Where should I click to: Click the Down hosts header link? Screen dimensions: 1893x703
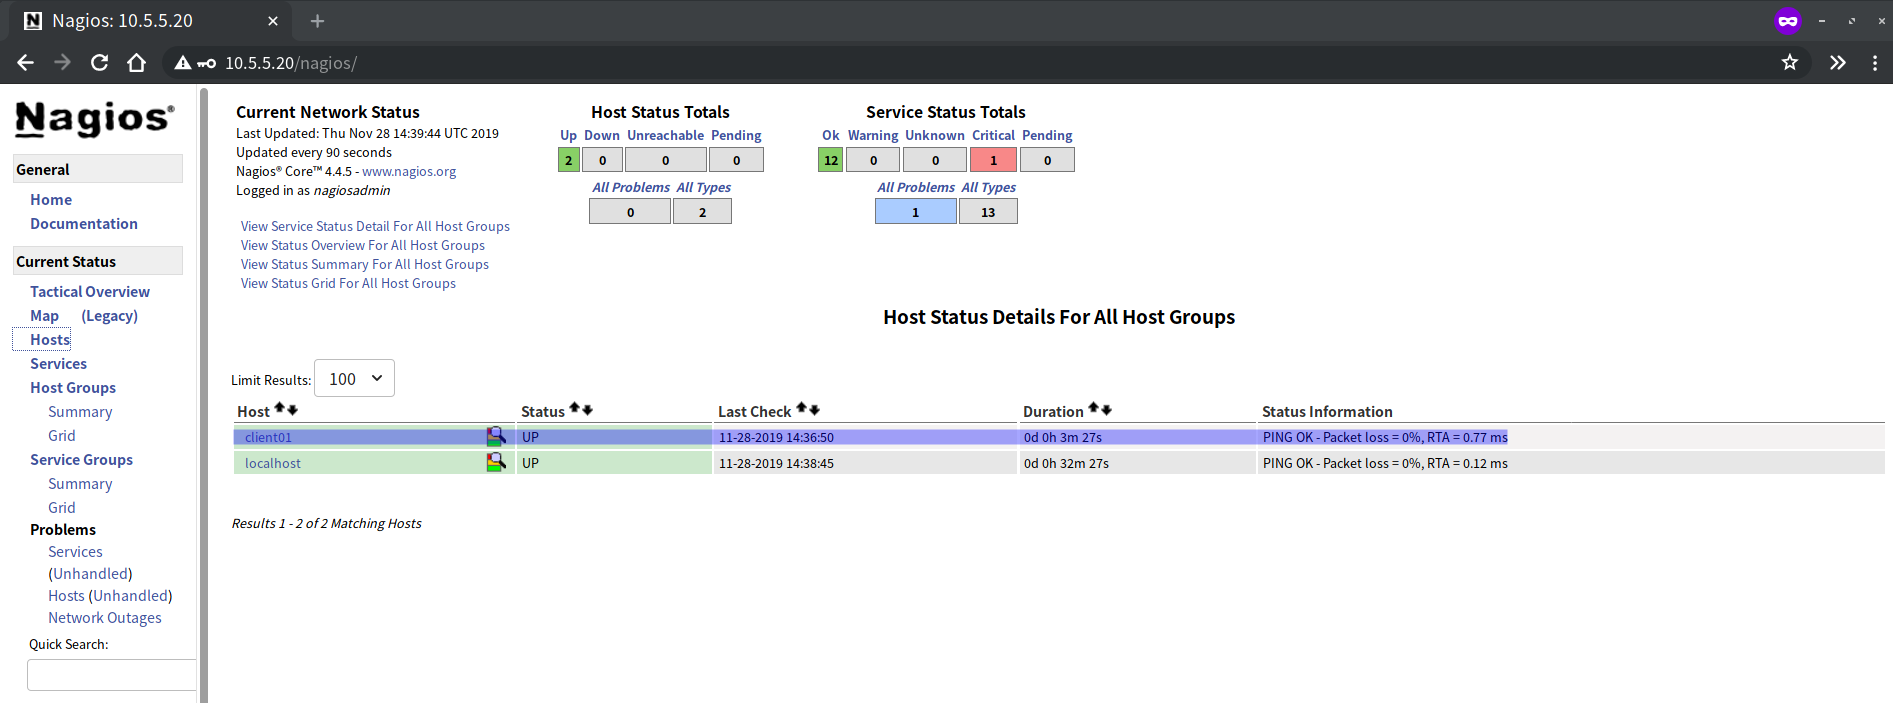602,135
